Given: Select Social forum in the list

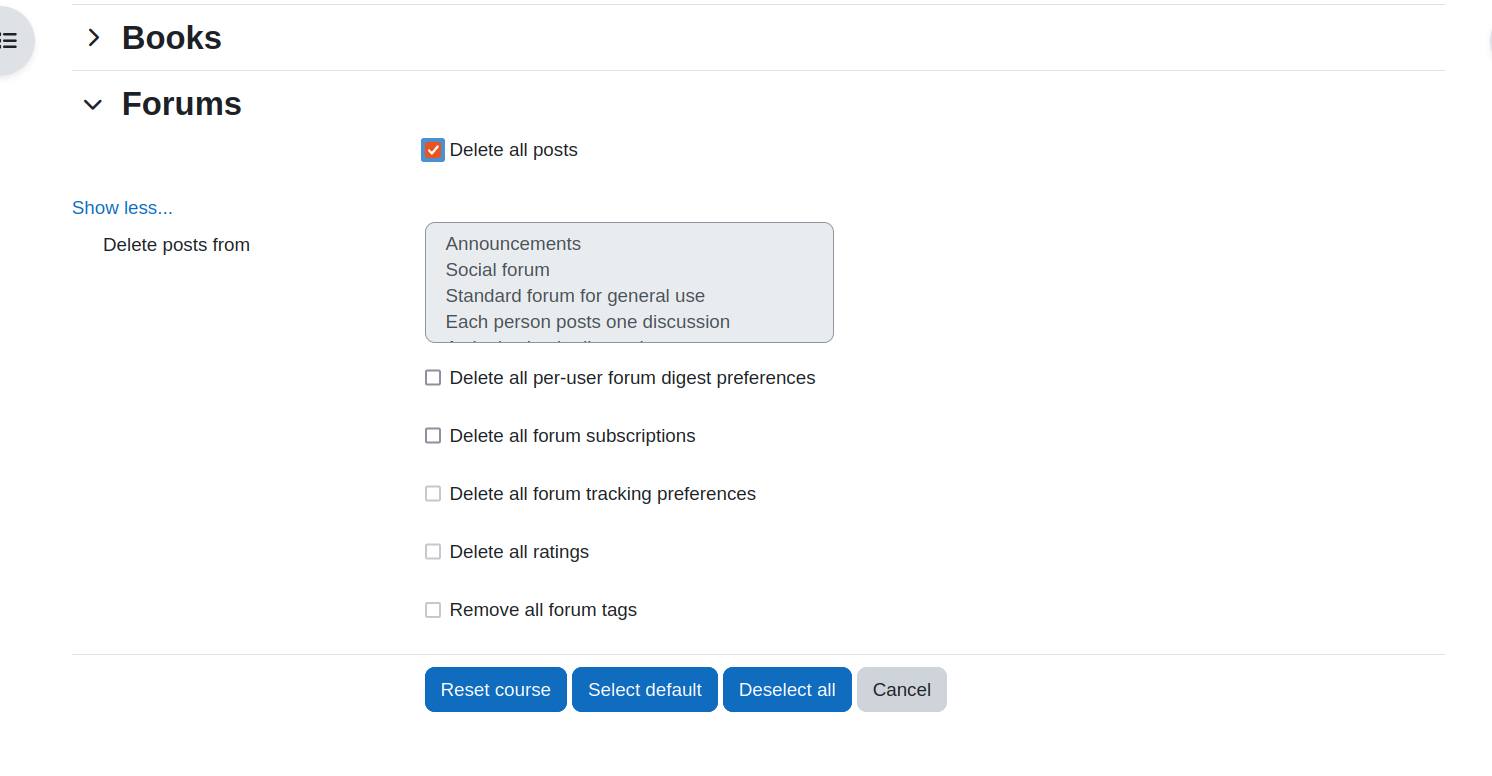Looking at the screenshot, I should coord(498,270).
